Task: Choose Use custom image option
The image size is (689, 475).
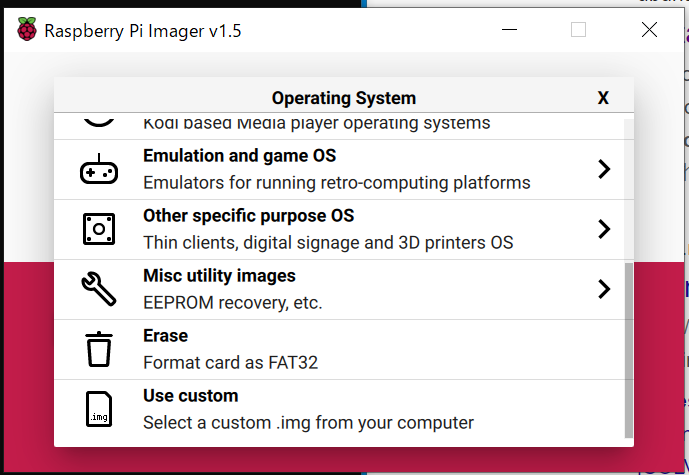Action: pos(339,410)
